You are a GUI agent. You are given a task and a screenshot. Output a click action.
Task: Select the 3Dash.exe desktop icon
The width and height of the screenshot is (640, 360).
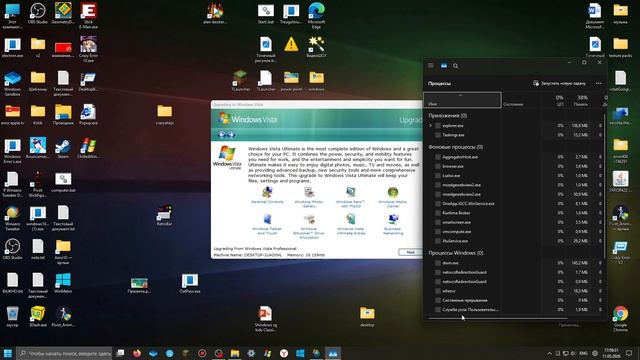pos(38,317)
